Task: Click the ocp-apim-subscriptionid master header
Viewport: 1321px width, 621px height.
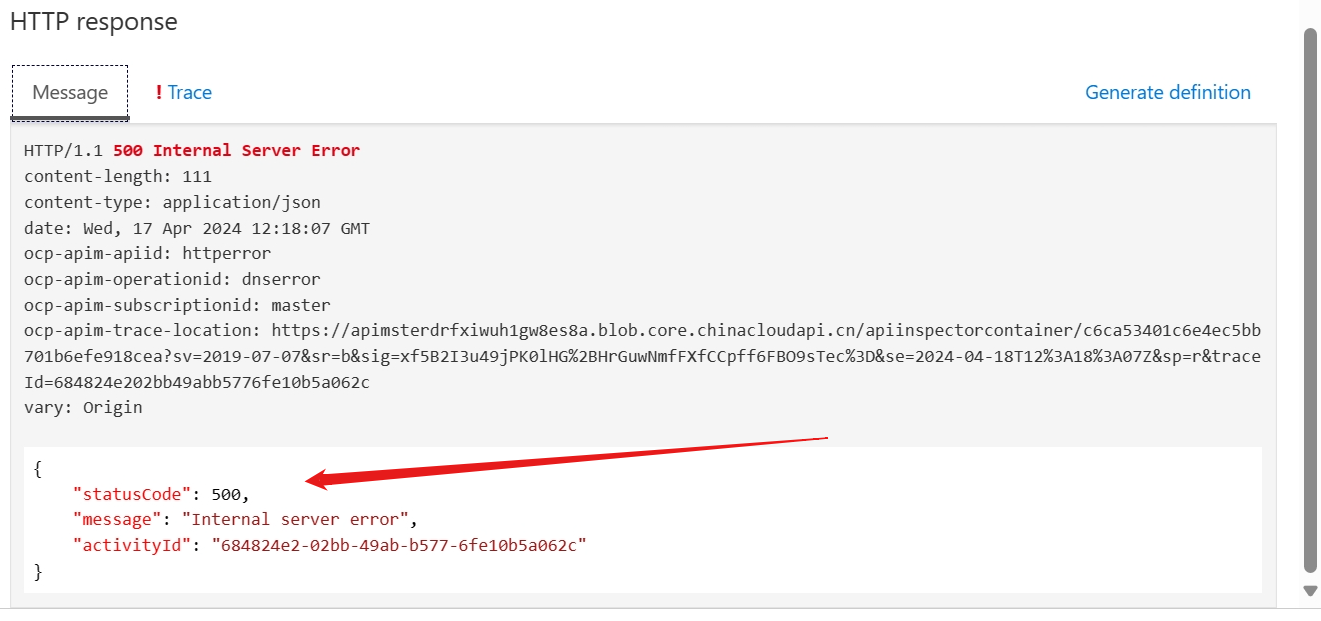Action: (177, 305)
